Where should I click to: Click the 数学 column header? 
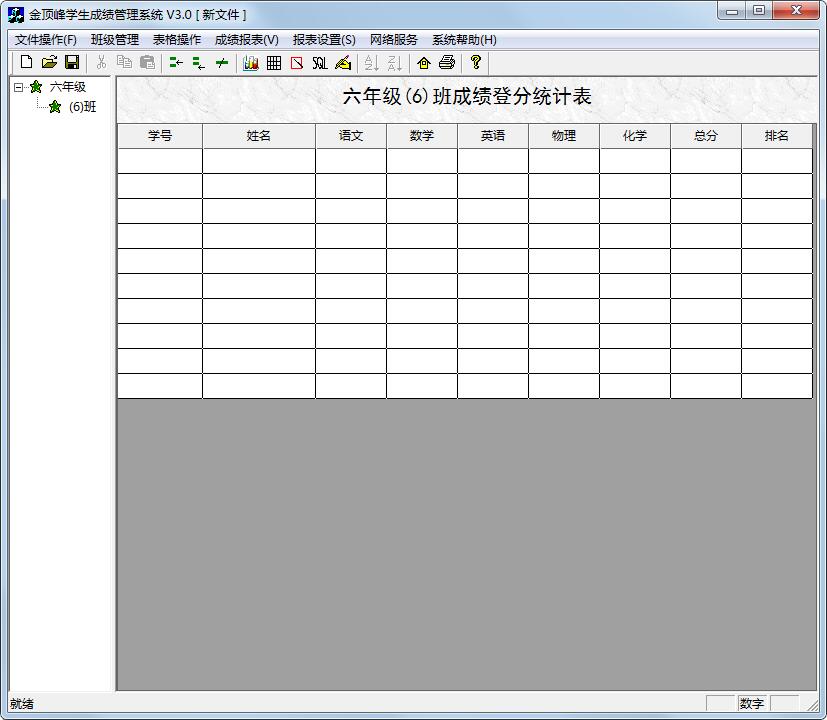coord(422,136)
